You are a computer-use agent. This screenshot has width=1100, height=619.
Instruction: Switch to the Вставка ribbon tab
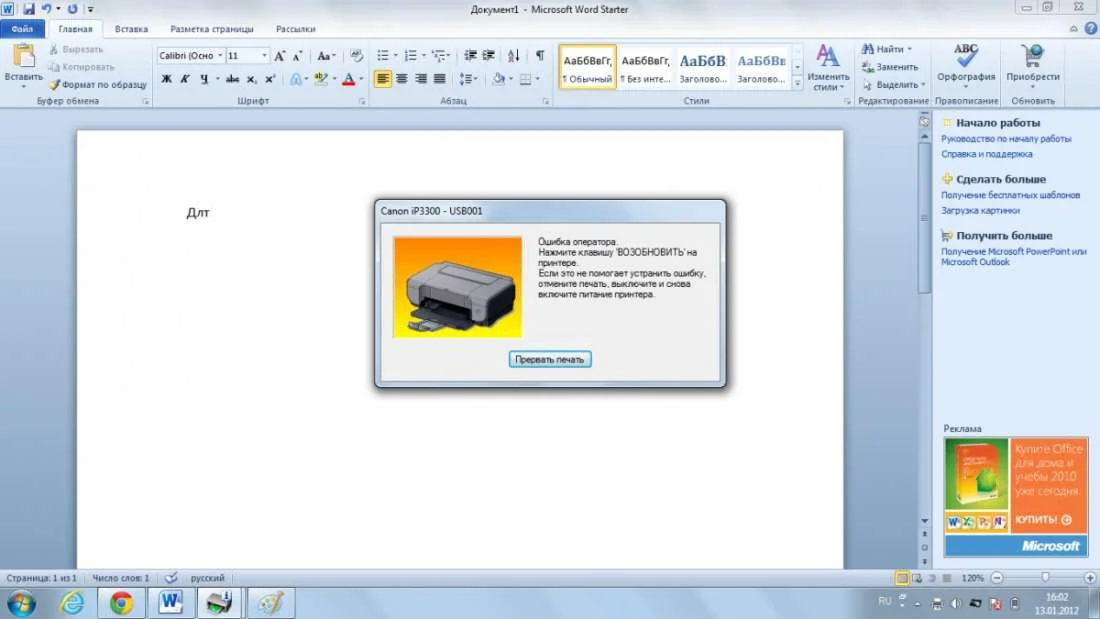point(131,29)
